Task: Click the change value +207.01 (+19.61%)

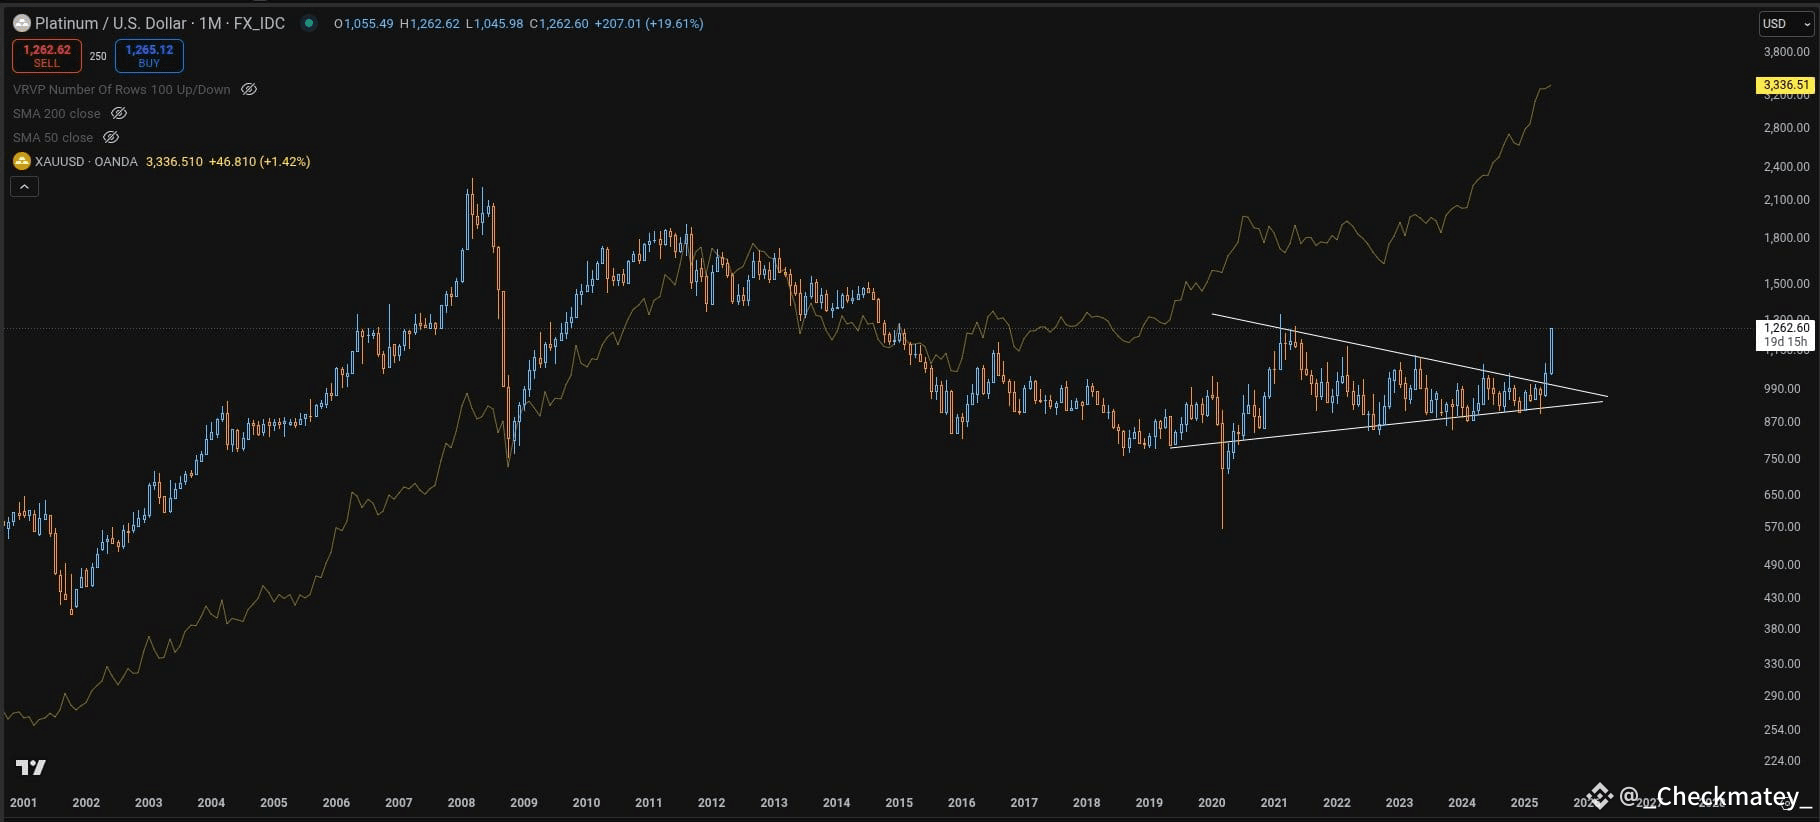Action: [649, 23]
